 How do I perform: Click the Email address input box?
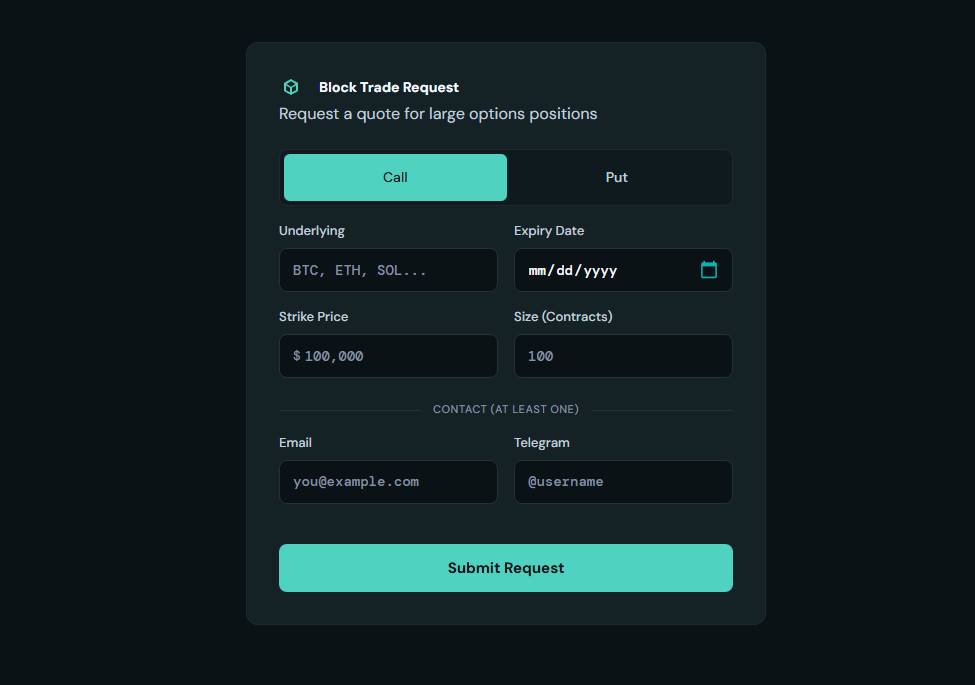point(388,482)
